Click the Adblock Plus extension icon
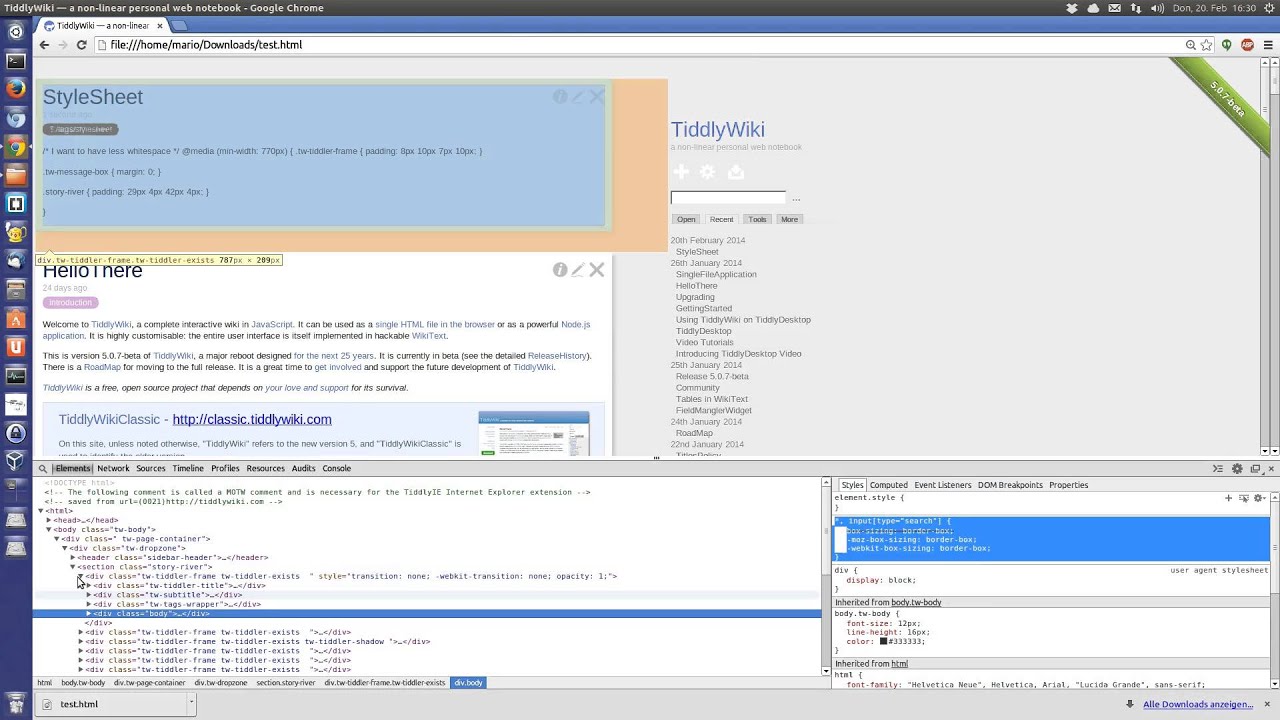Viewport: 1280px width, 720px height. tap(1247, 45)
